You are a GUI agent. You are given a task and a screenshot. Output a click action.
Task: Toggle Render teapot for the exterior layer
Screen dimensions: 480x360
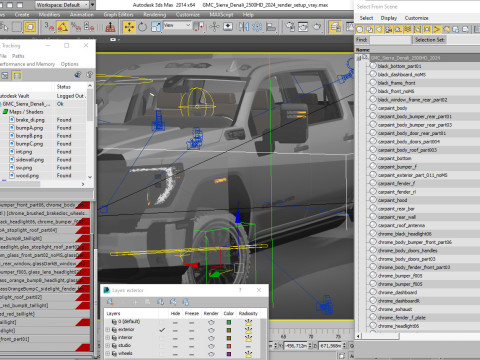click(211, 330)
